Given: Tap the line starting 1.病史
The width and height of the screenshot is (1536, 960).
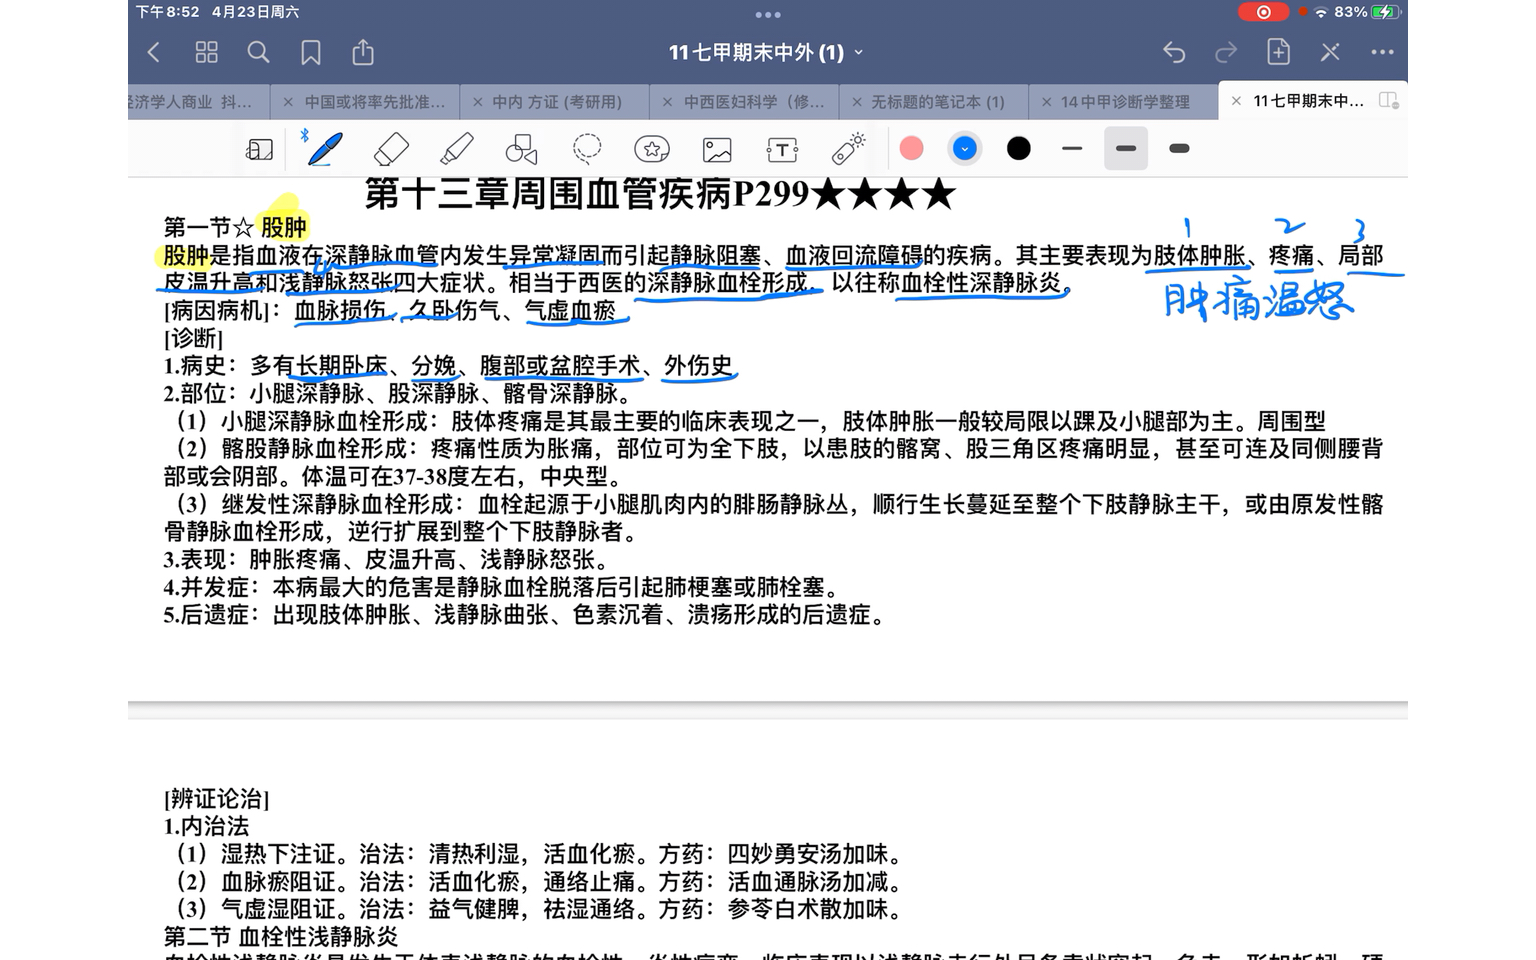Looking at the screenshot, I should tap(449, 366).
